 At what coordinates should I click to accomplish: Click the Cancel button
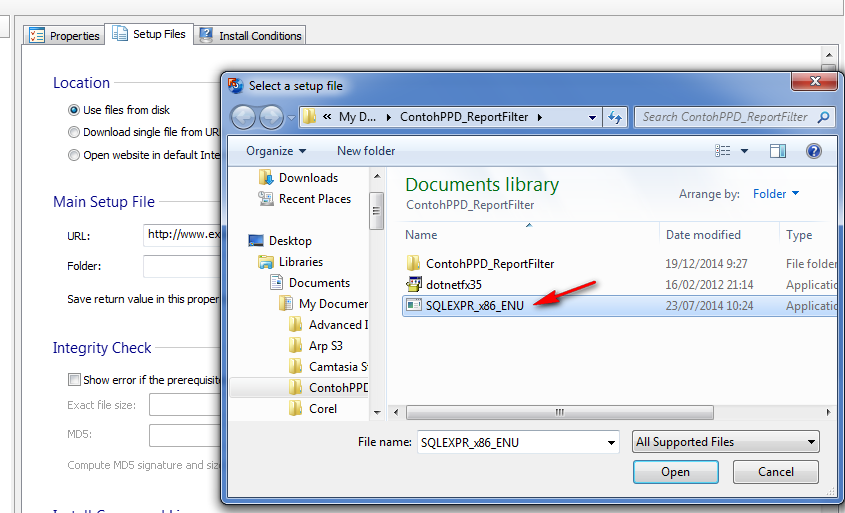coord(775,472)
